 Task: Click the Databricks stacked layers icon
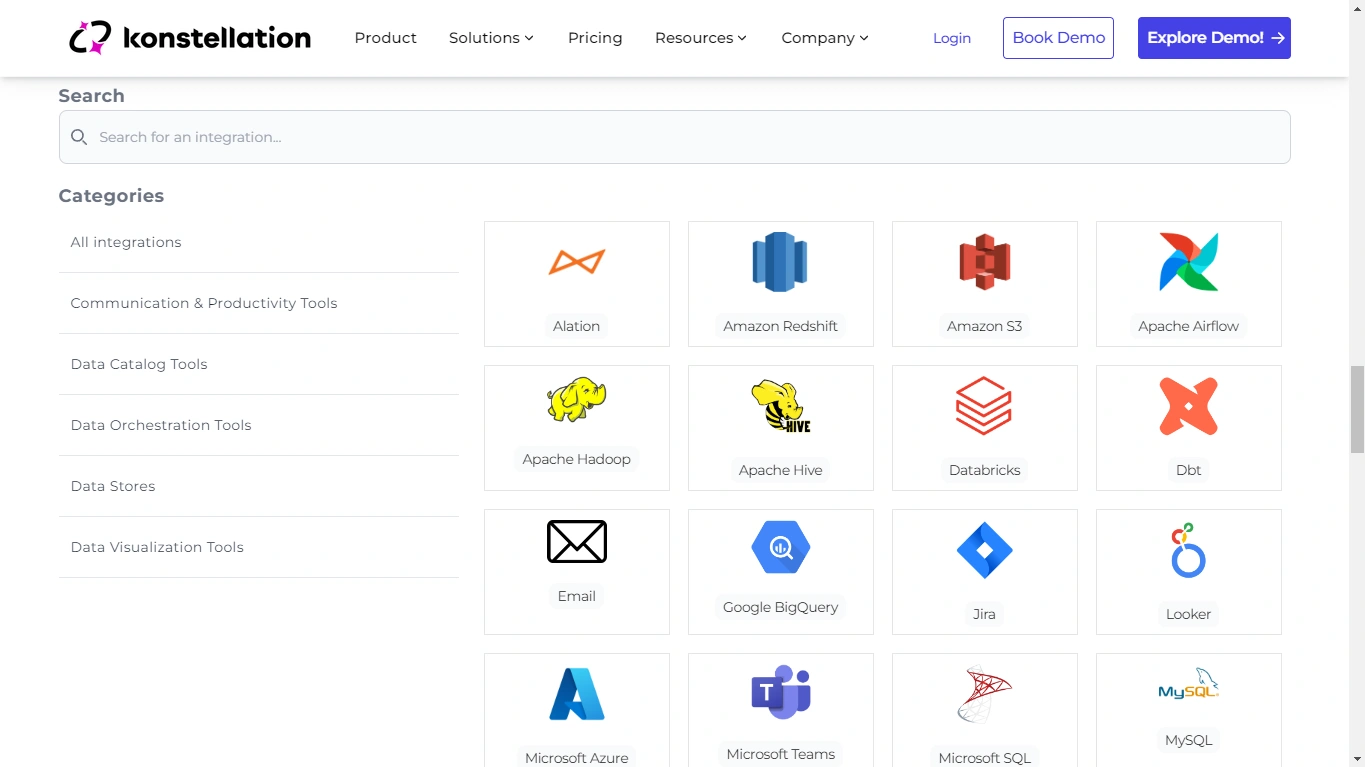(984, 406)
